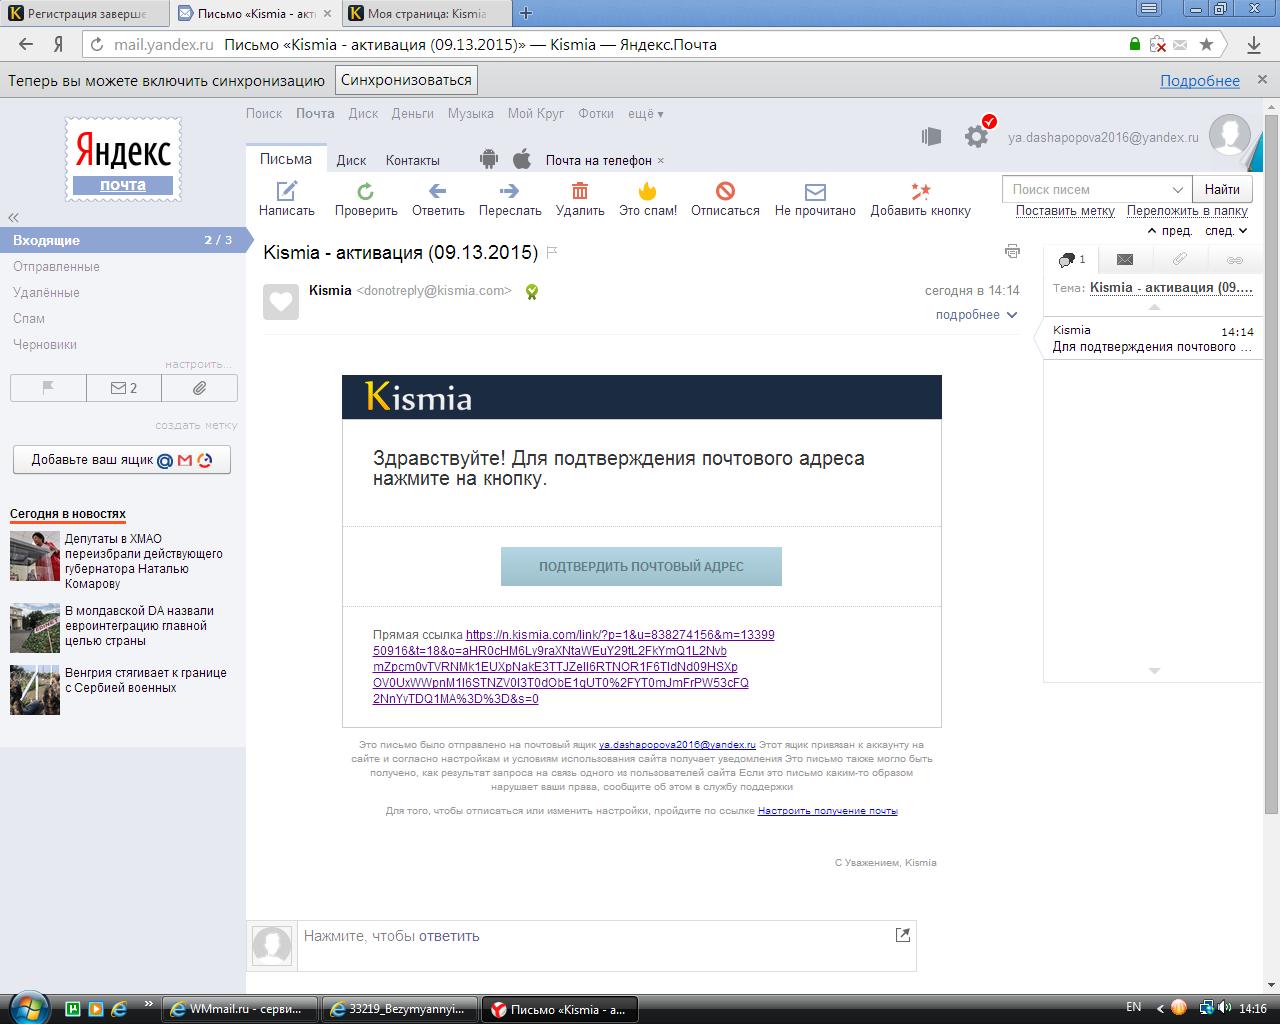Switch to the Письма tab
1280x1024 pixels.
[286, 159]
